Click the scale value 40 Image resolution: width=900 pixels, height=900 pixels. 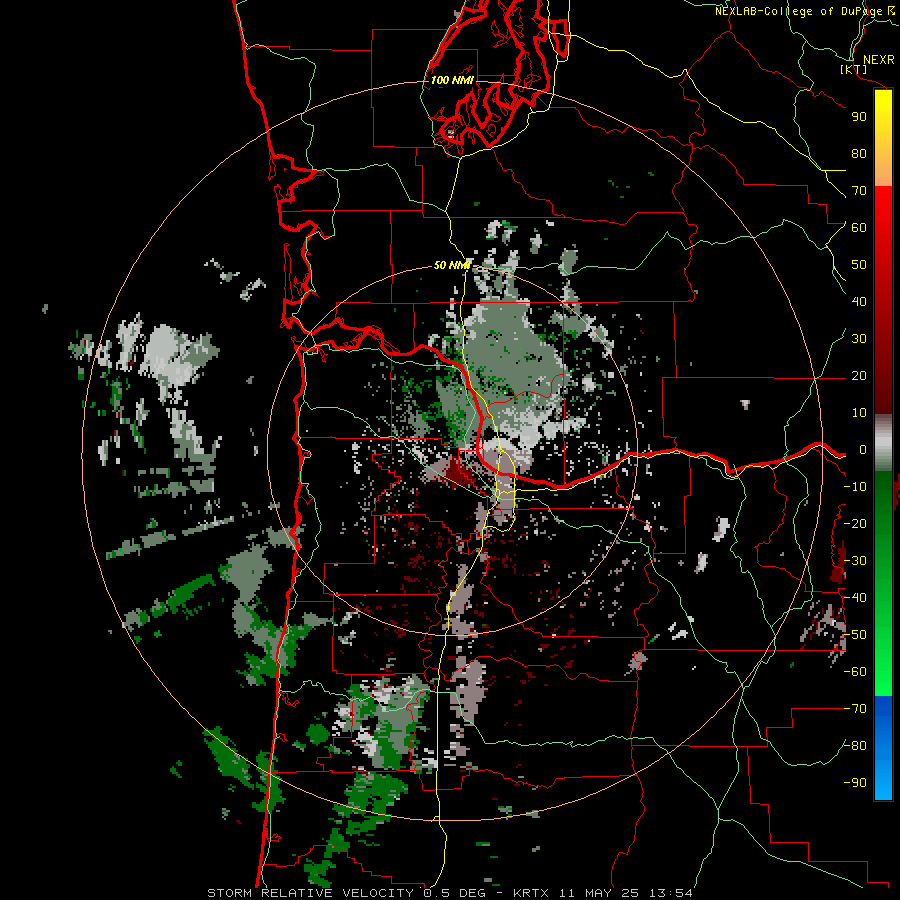859,302
